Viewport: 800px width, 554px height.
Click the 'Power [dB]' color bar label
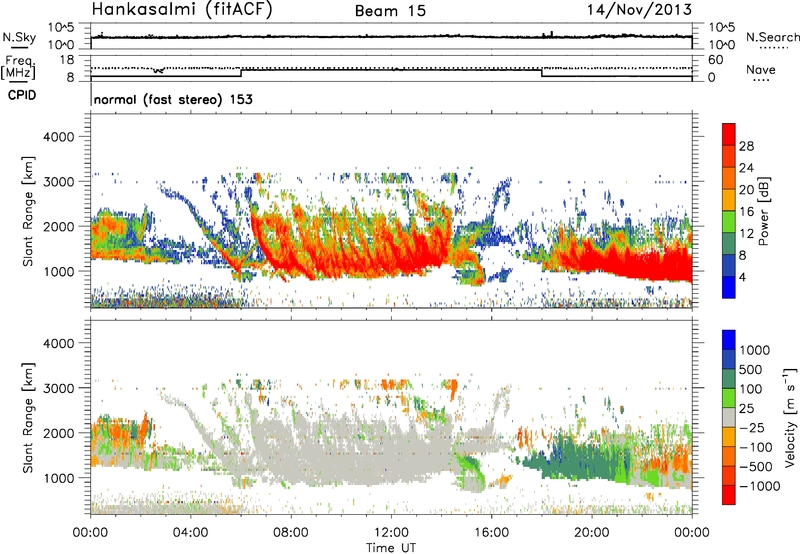(763, 211)
